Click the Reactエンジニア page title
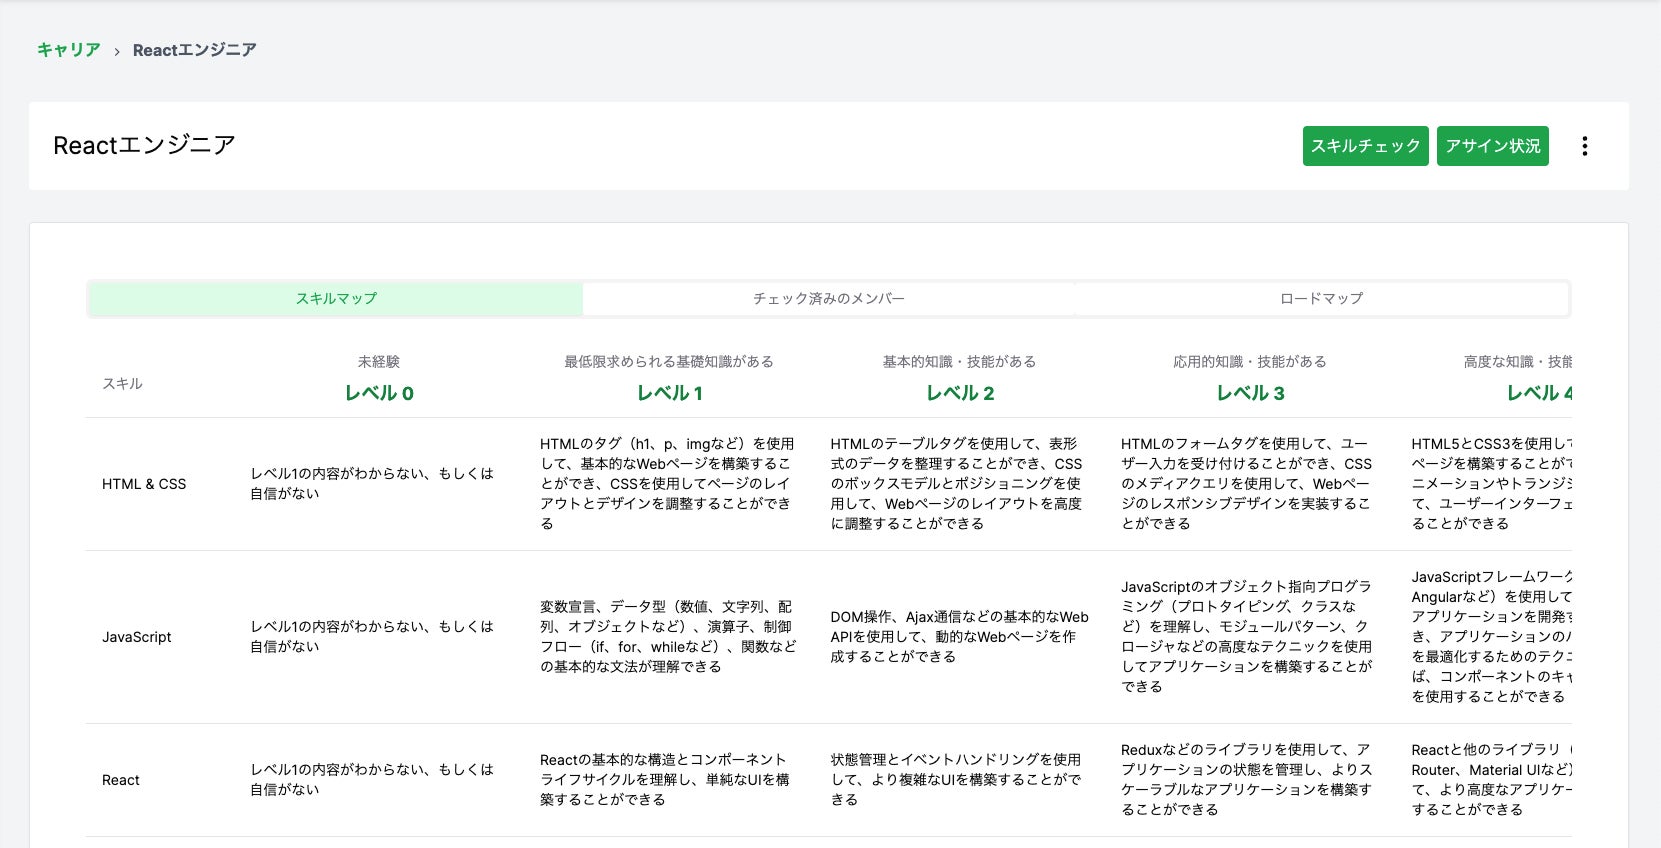This screenshot has width=1661, height=848. (144, 146)
